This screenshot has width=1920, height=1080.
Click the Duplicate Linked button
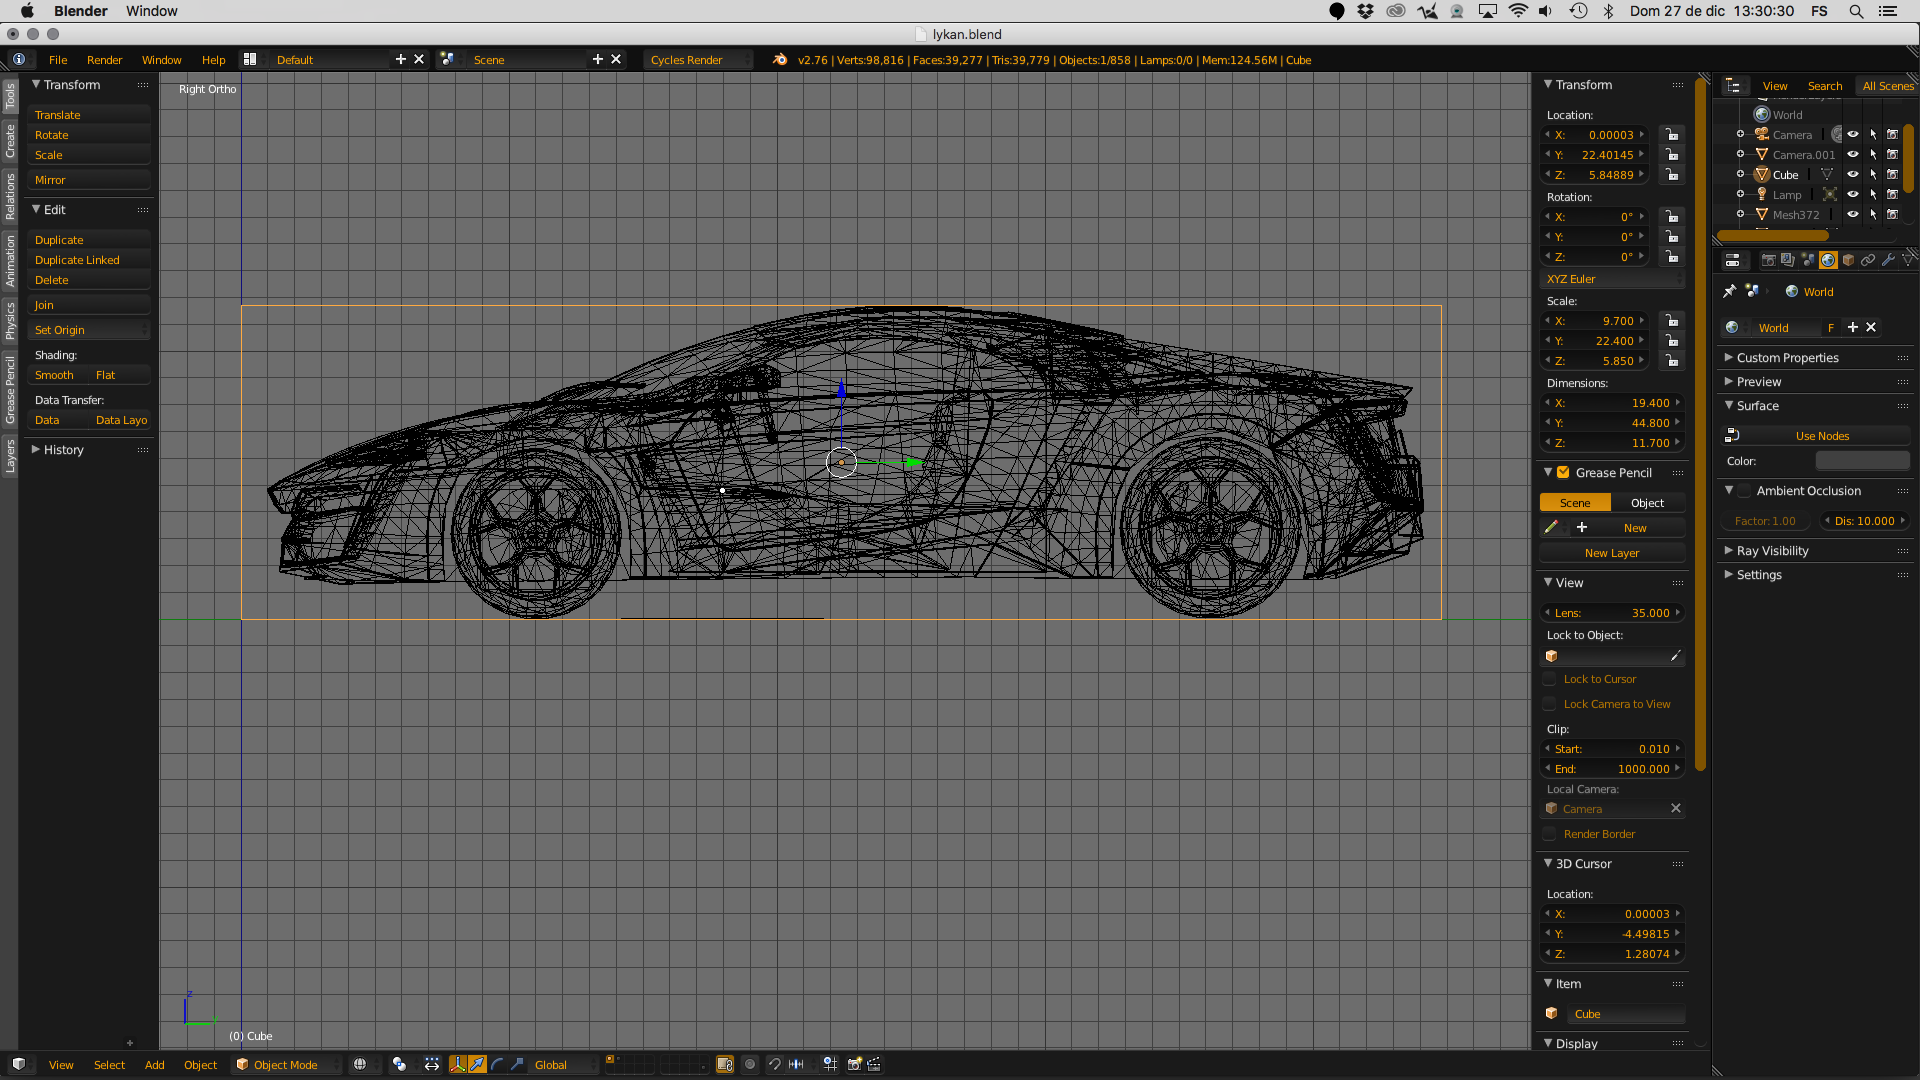coord(77,260)
